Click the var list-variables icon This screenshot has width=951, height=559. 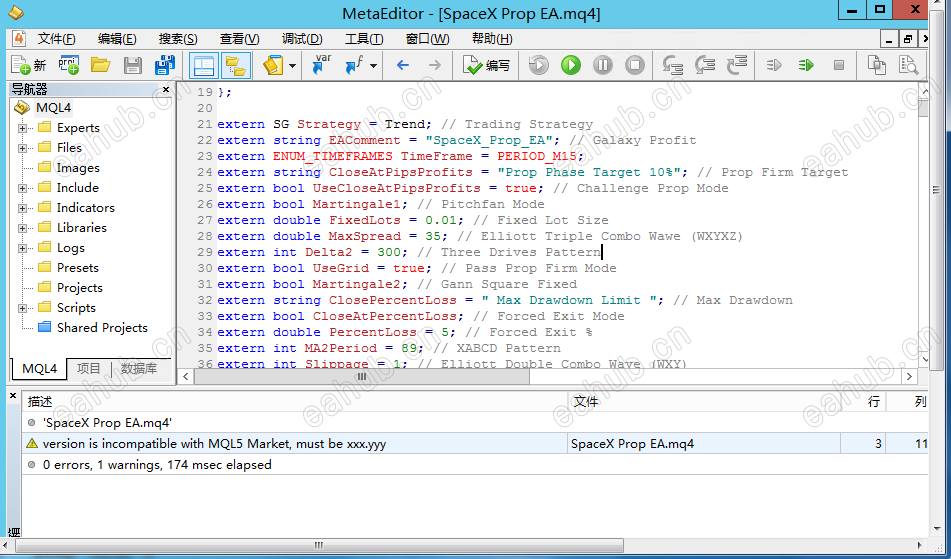(322, 64)
